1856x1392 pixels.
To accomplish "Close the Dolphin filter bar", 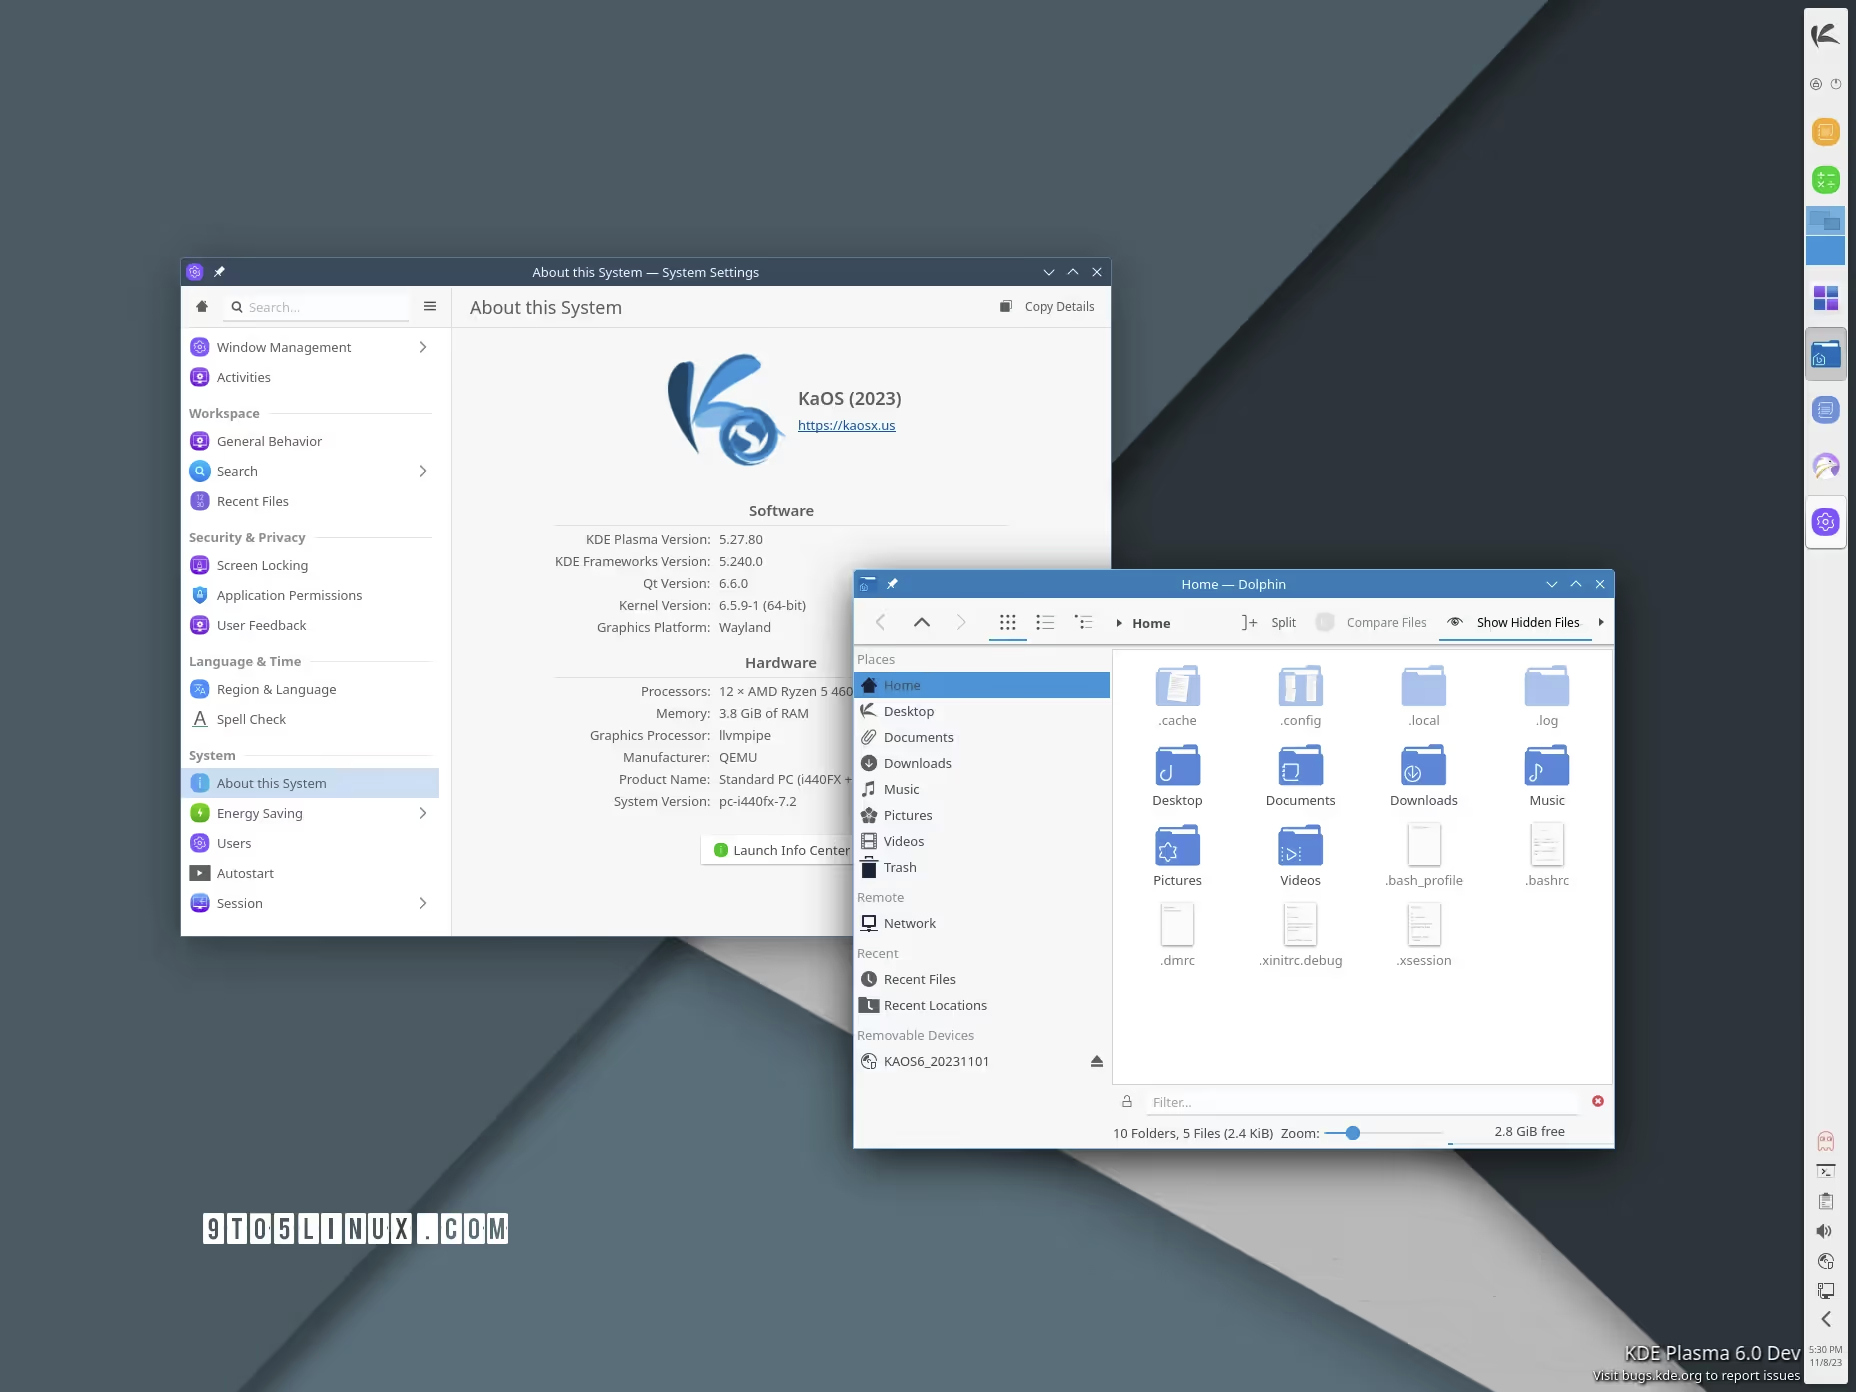I will coord(1598,1101).
